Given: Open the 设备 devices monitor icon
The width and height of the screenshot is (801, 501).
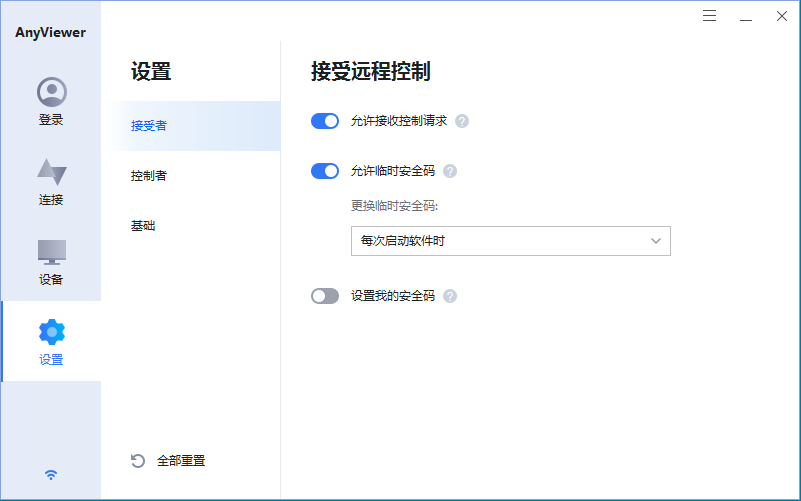Looking at the screenshot, I should tap(51, 252).
